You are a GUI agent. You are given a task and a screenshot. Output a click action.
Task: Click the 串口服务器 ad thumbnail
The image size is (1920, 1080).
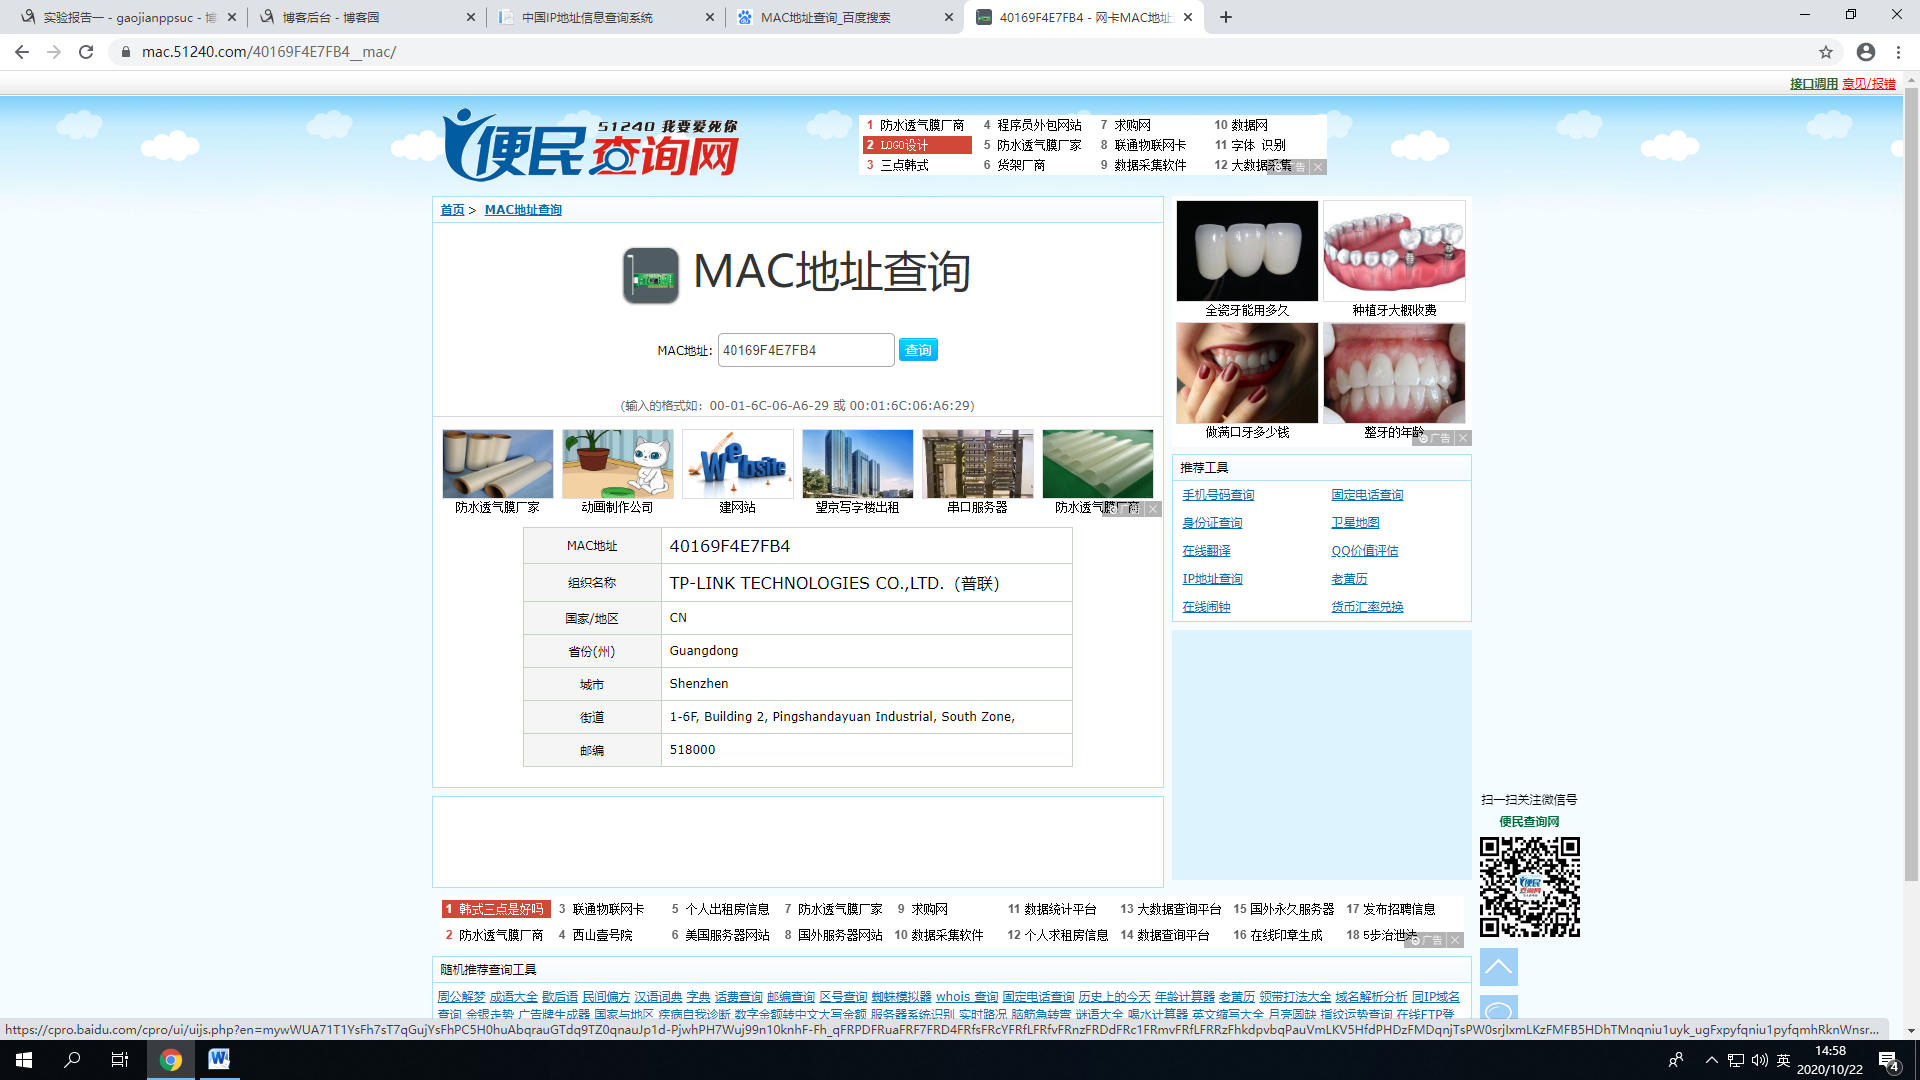tap(977, 465)
